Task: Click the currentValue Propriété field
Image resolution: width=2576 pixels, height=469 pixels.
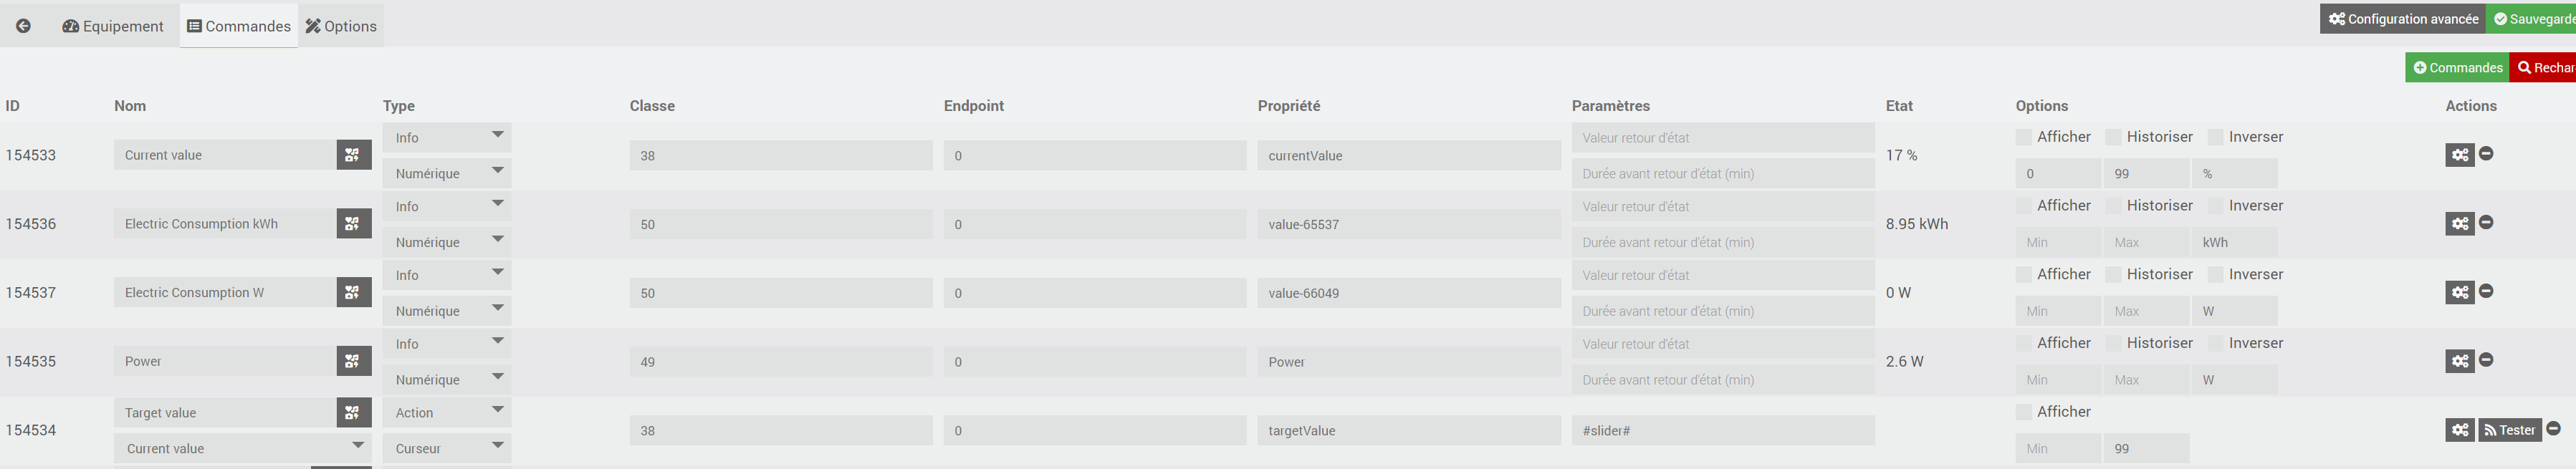Action: 1408,155
